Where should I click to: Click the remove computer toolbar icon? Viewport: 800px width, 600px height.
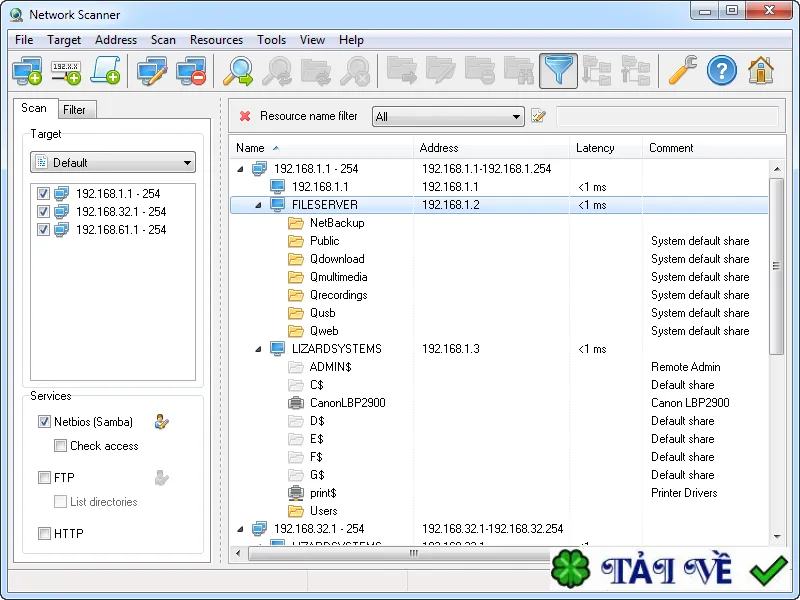191,71
